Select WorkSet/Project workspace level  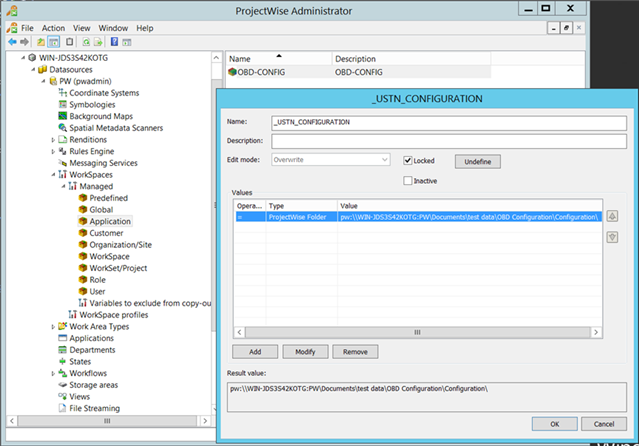(118, 268)
